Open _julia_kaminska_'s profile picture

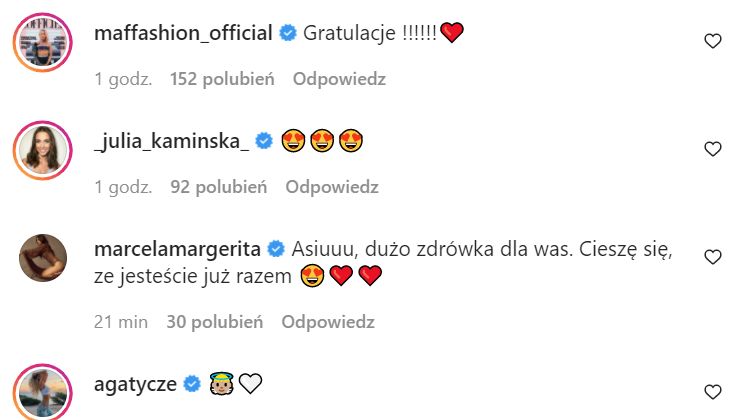pos(42,149)
